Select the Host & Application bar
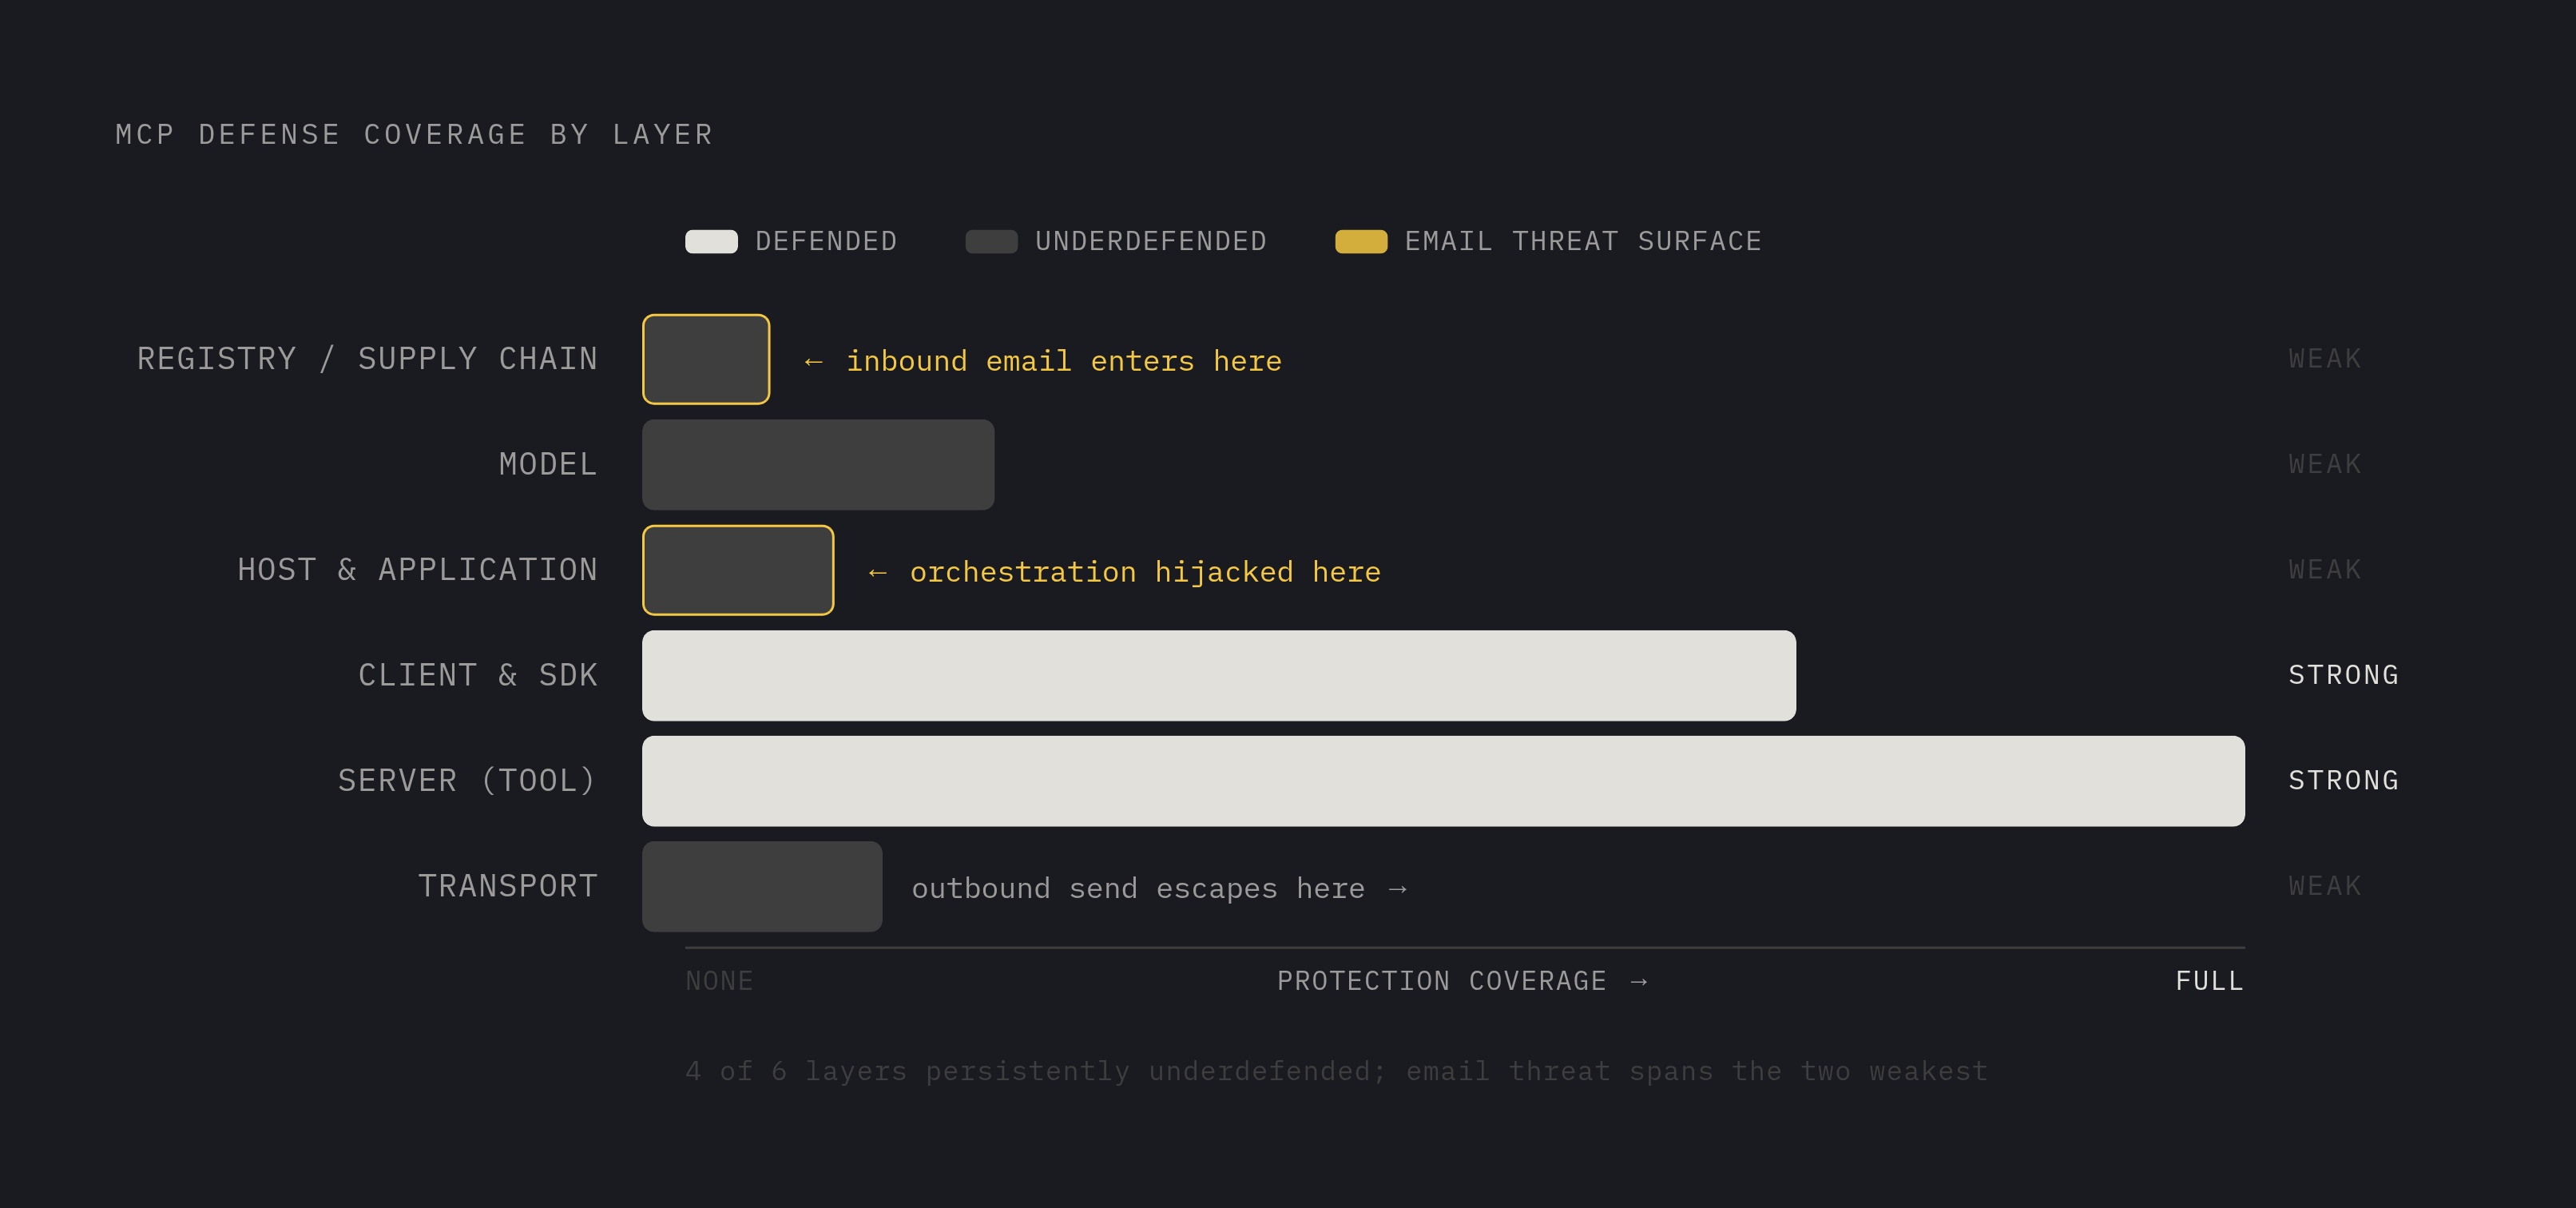This screenshot has width=2576, height=1208. [x=738, y=570]
